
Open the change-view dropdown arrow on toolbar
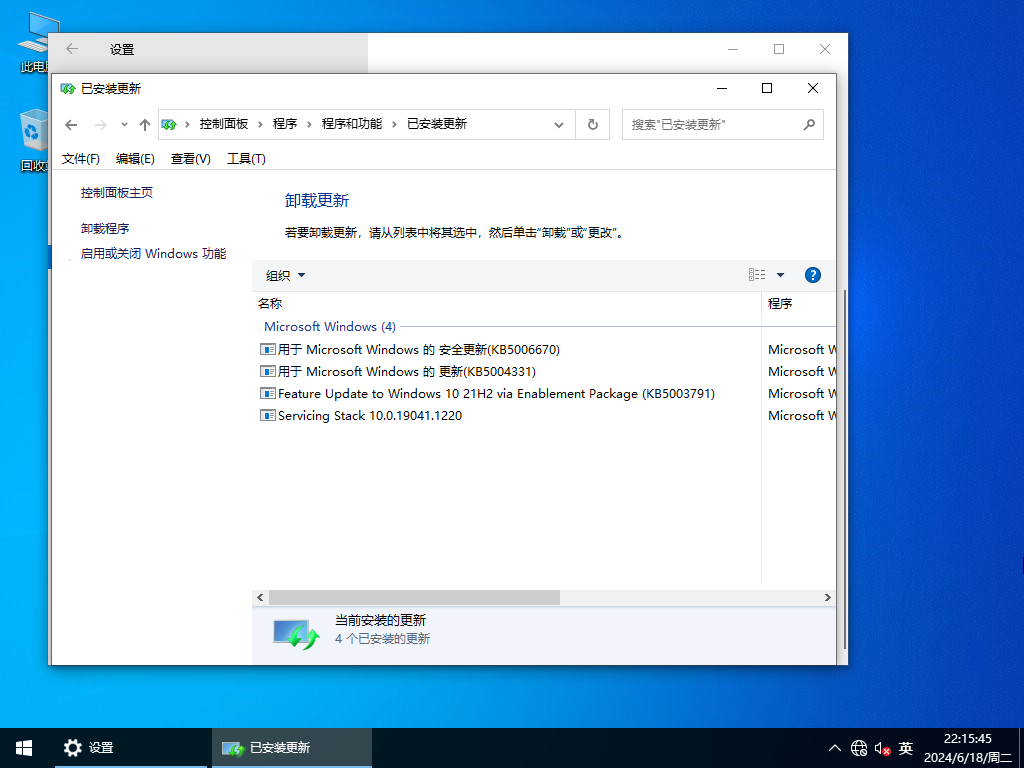(780, 275)
